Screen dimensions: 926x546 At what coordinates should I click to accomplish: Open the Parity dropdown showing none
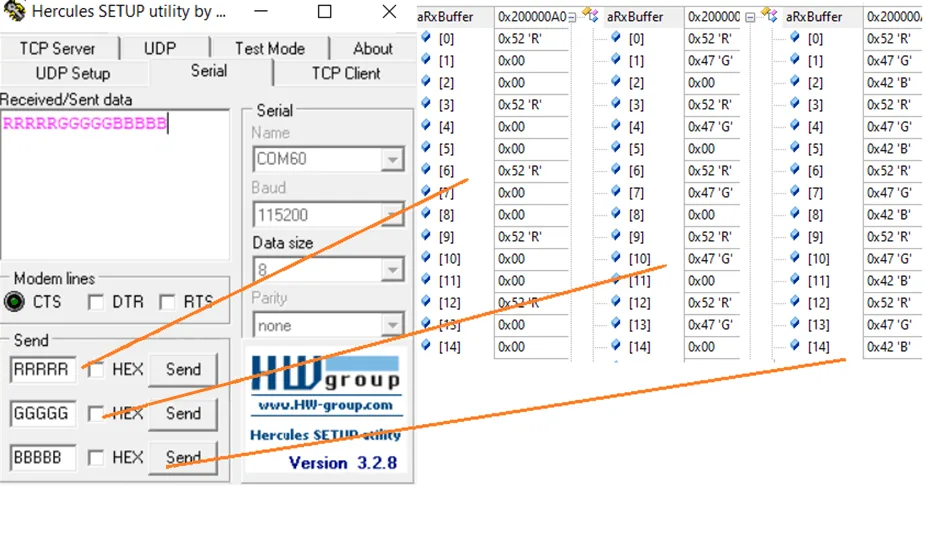coord(392,325)
